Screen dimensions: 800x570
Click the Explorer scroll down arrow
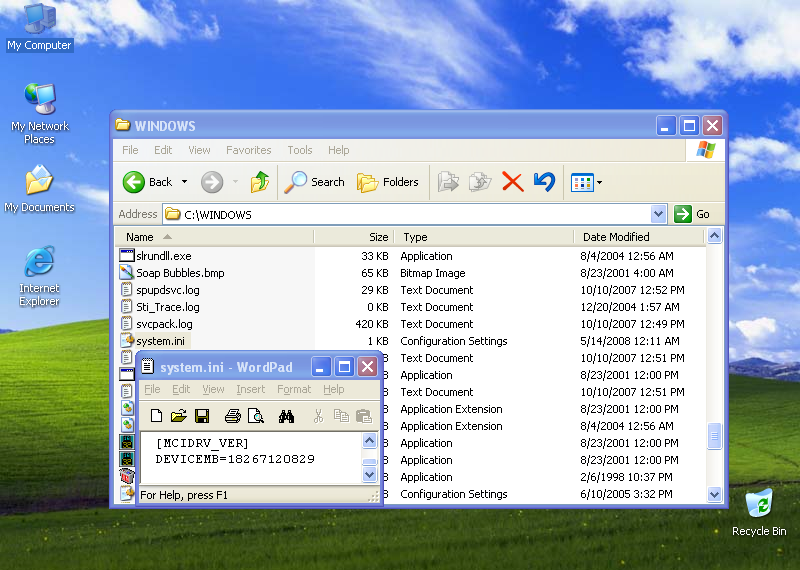pyautogui.click(x=714, y=494)
